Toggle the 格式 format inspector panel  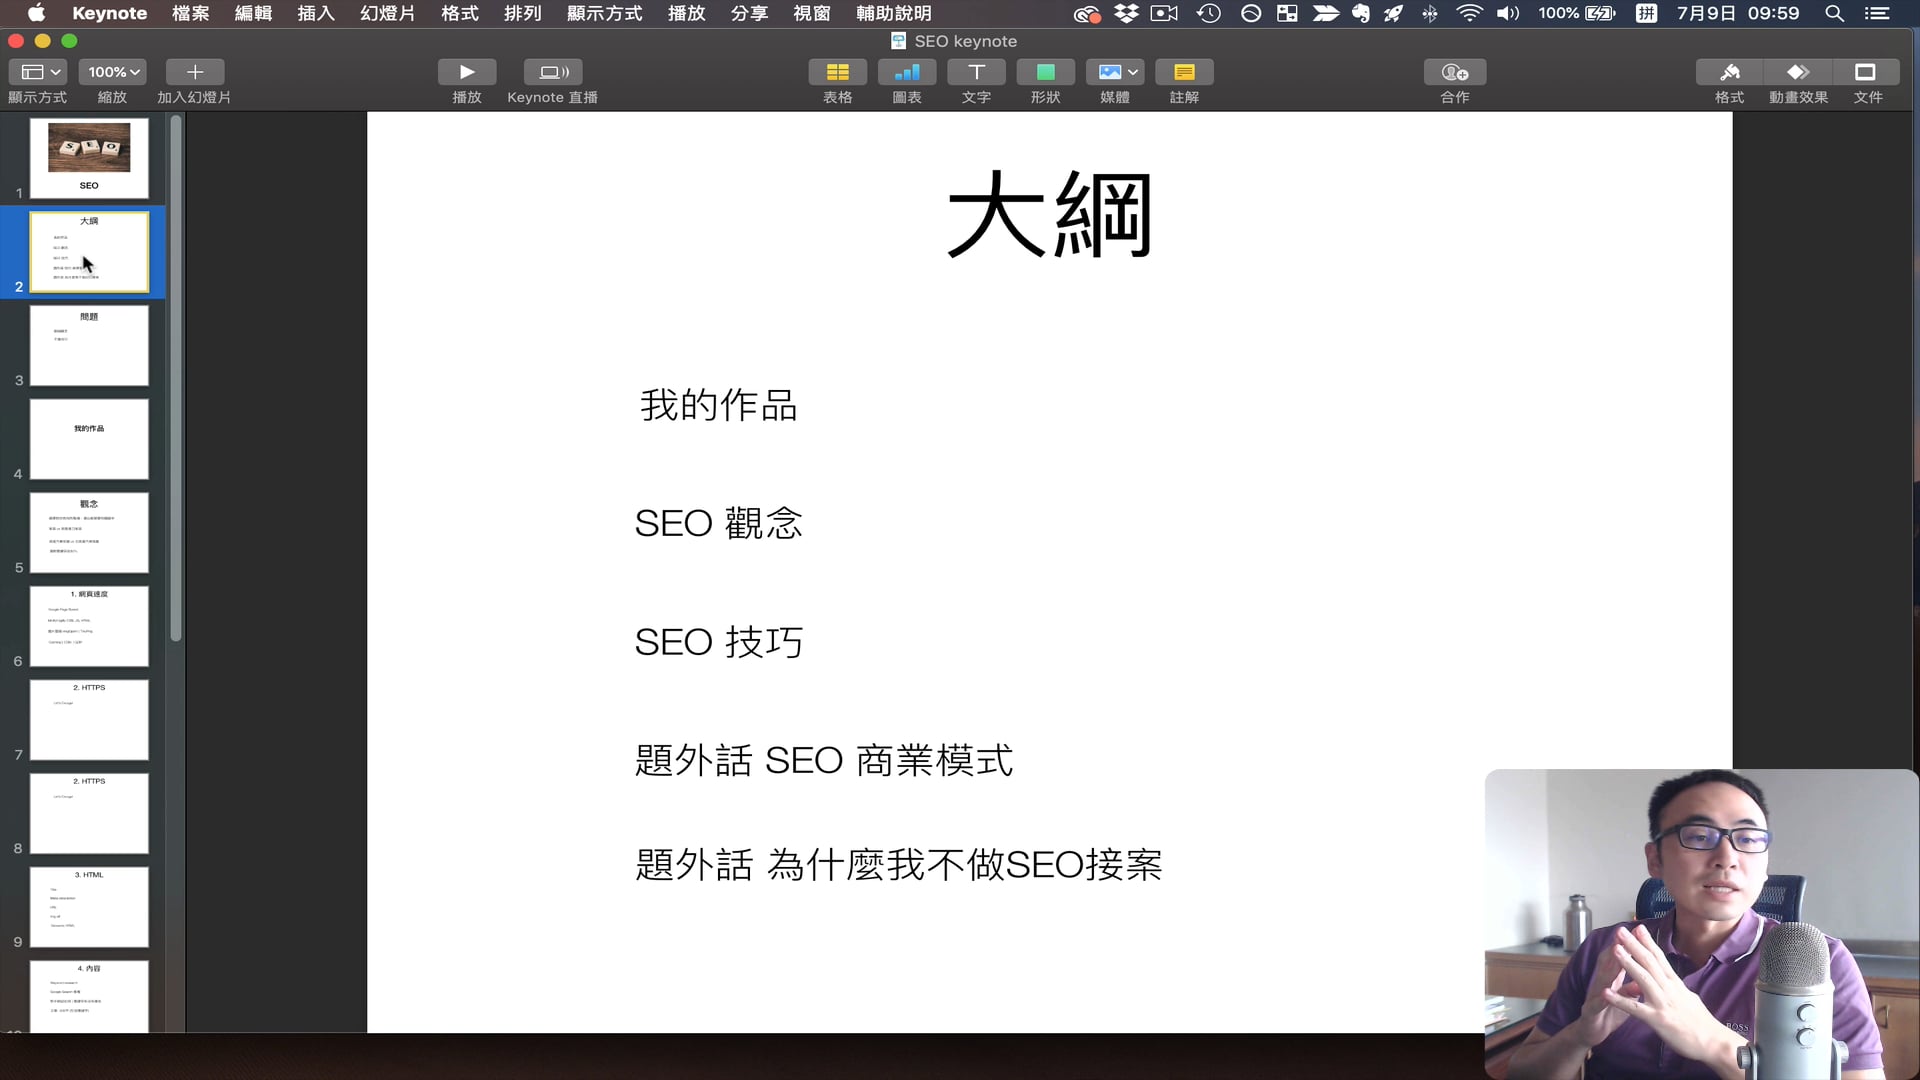click(1729, 72)
